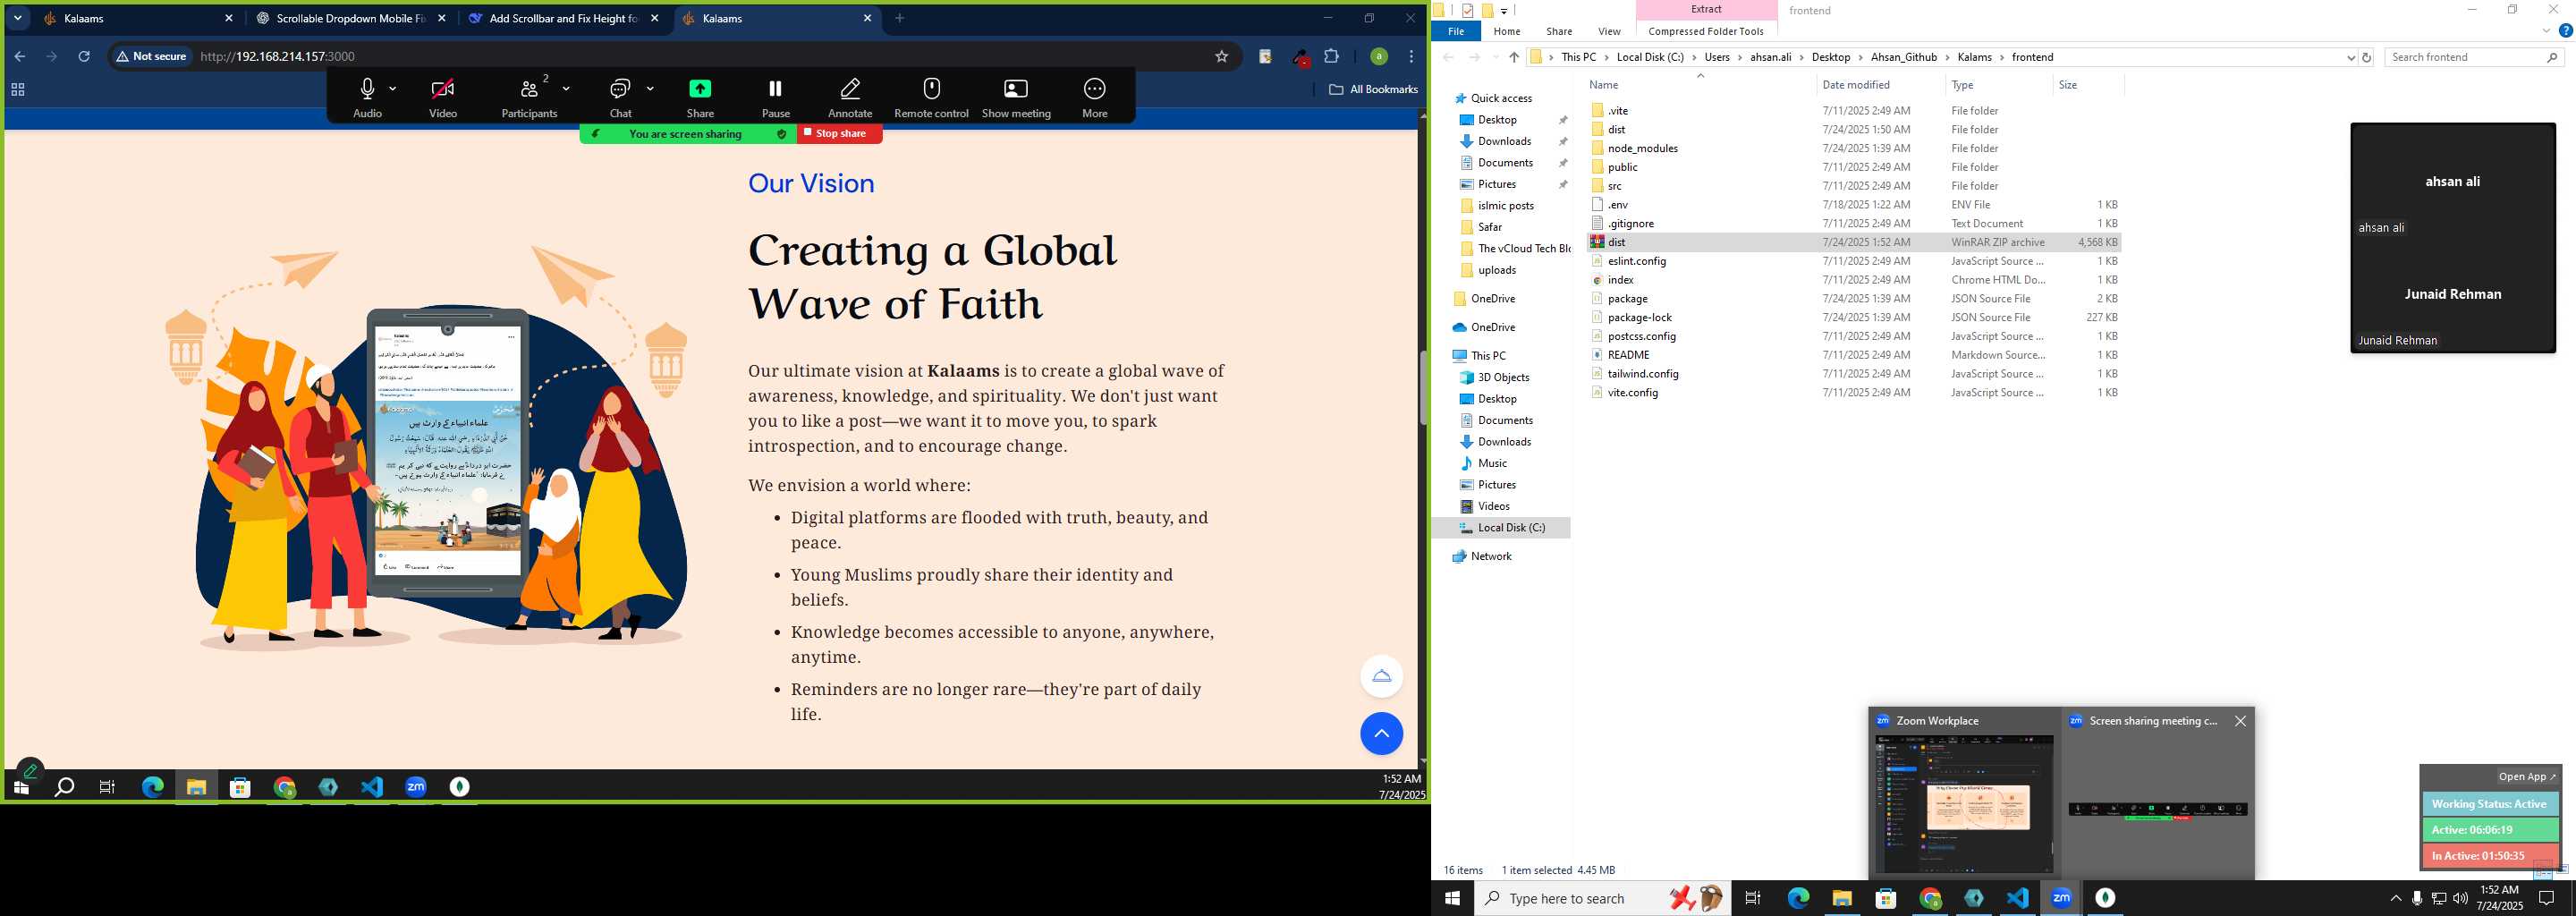Click the Not secure site info chip
2576x916 pixels.
tap(152, 56)
